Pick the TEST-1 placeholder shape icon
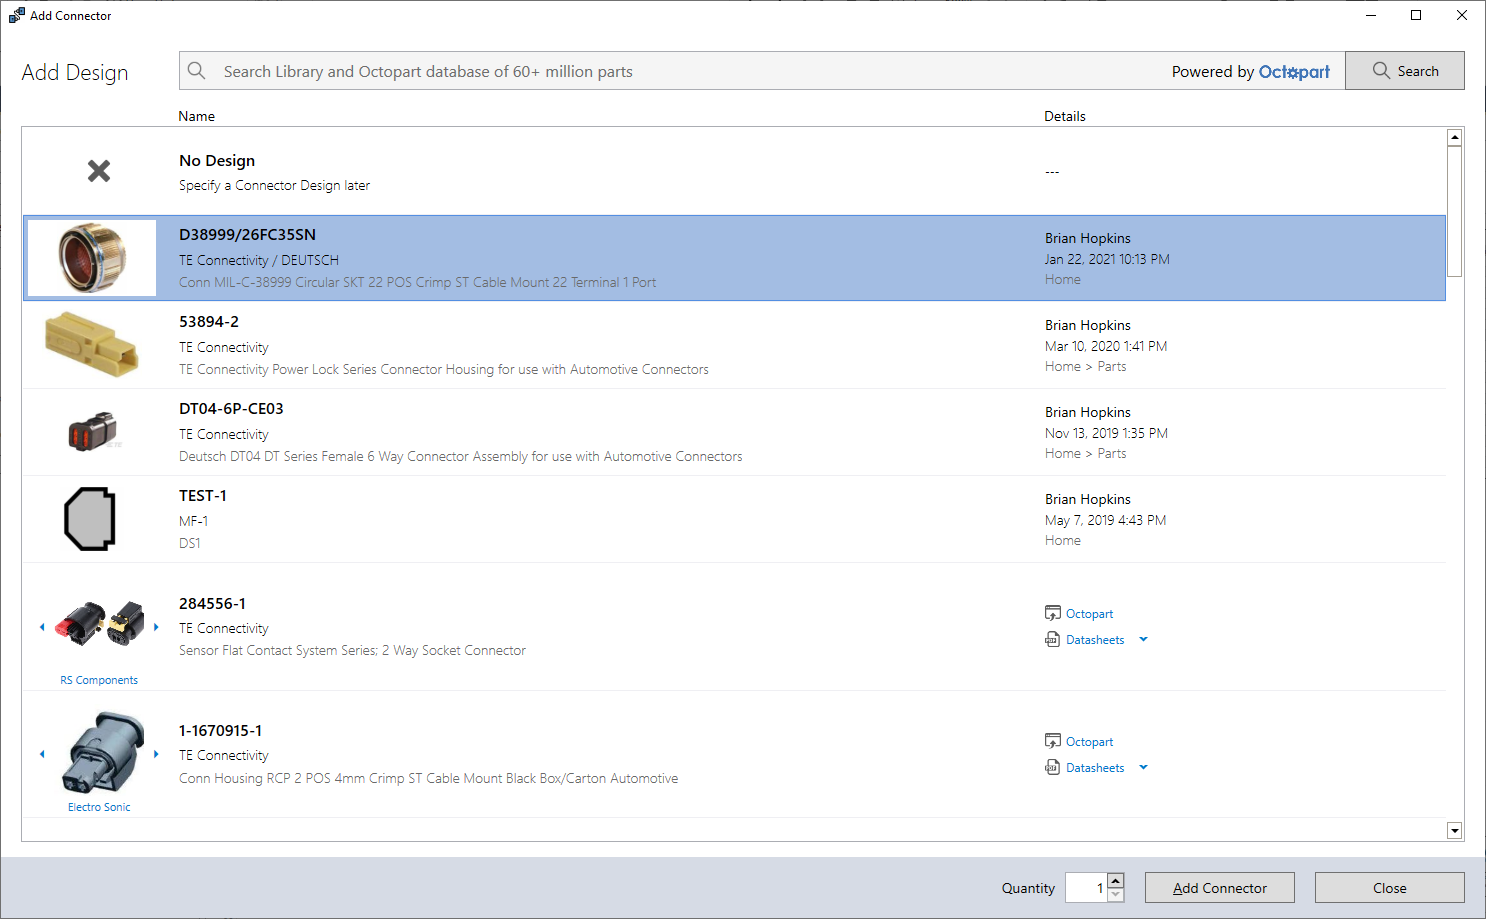The height and width of the screenshot is (919, 1486). coord(90,519)
